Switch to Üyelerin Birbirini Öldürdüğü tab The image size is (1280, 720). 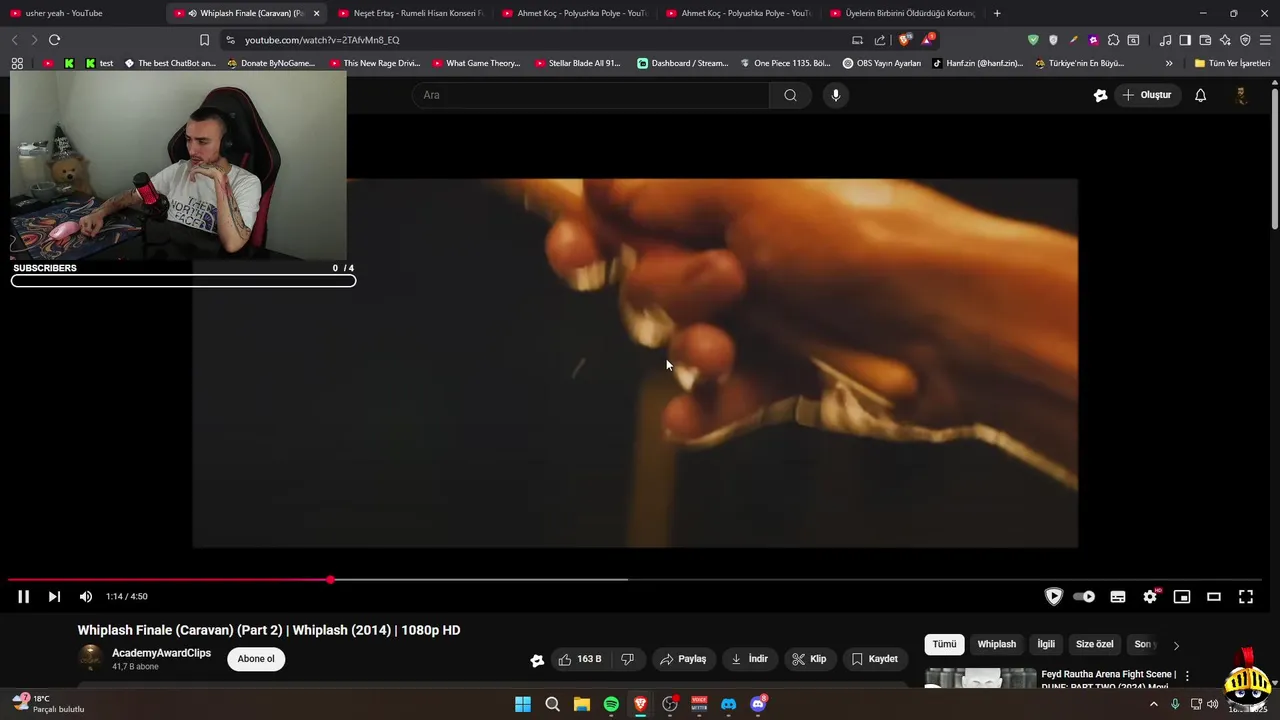[903, 13]
